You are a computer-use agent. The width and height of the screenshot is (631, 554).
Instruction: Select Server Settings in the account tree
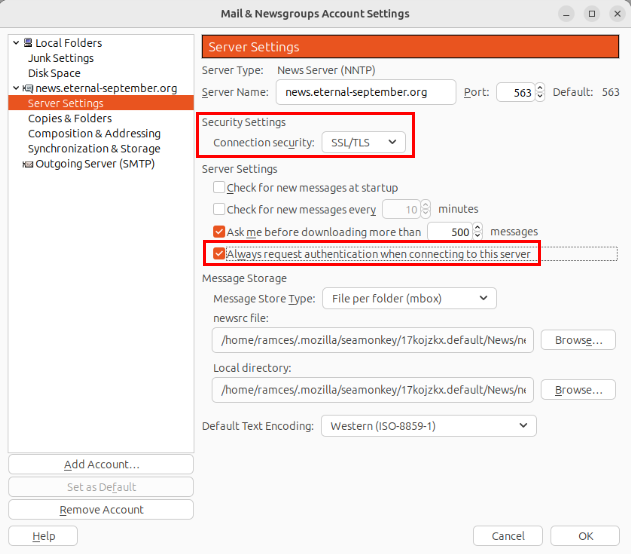(x=101, y=103)
